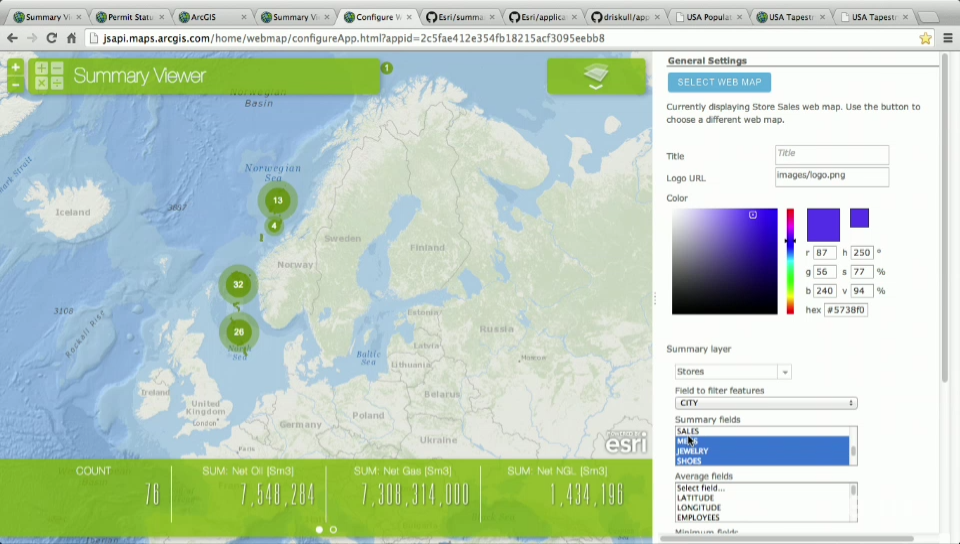Go forward with browser forward arrow

[32, 38]
